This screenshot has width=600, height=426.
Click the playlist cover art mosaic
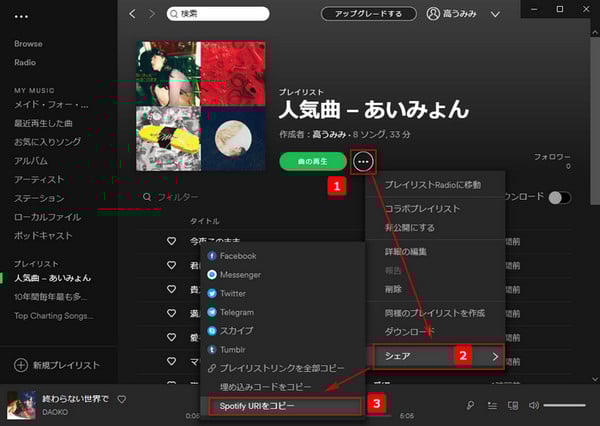coord(201,106)
